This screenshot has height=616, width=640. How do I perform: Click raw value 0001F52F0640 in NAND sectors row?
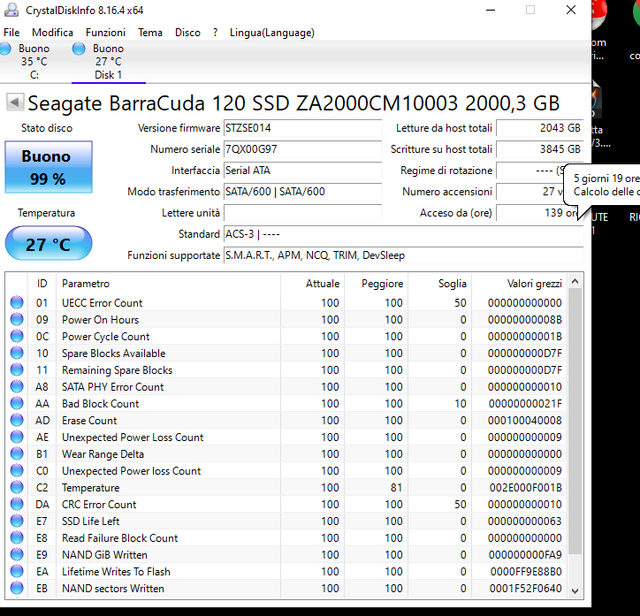coord(525,588)
